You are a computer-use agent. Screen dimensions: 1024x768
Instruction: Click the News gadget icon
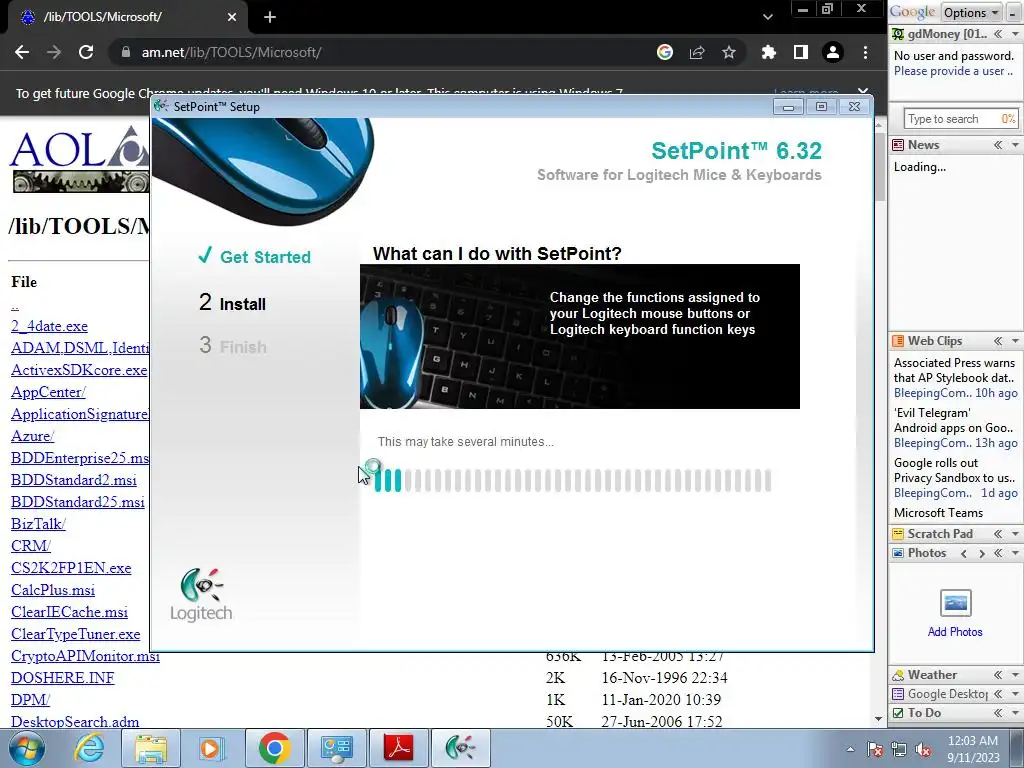pos(899,145)
